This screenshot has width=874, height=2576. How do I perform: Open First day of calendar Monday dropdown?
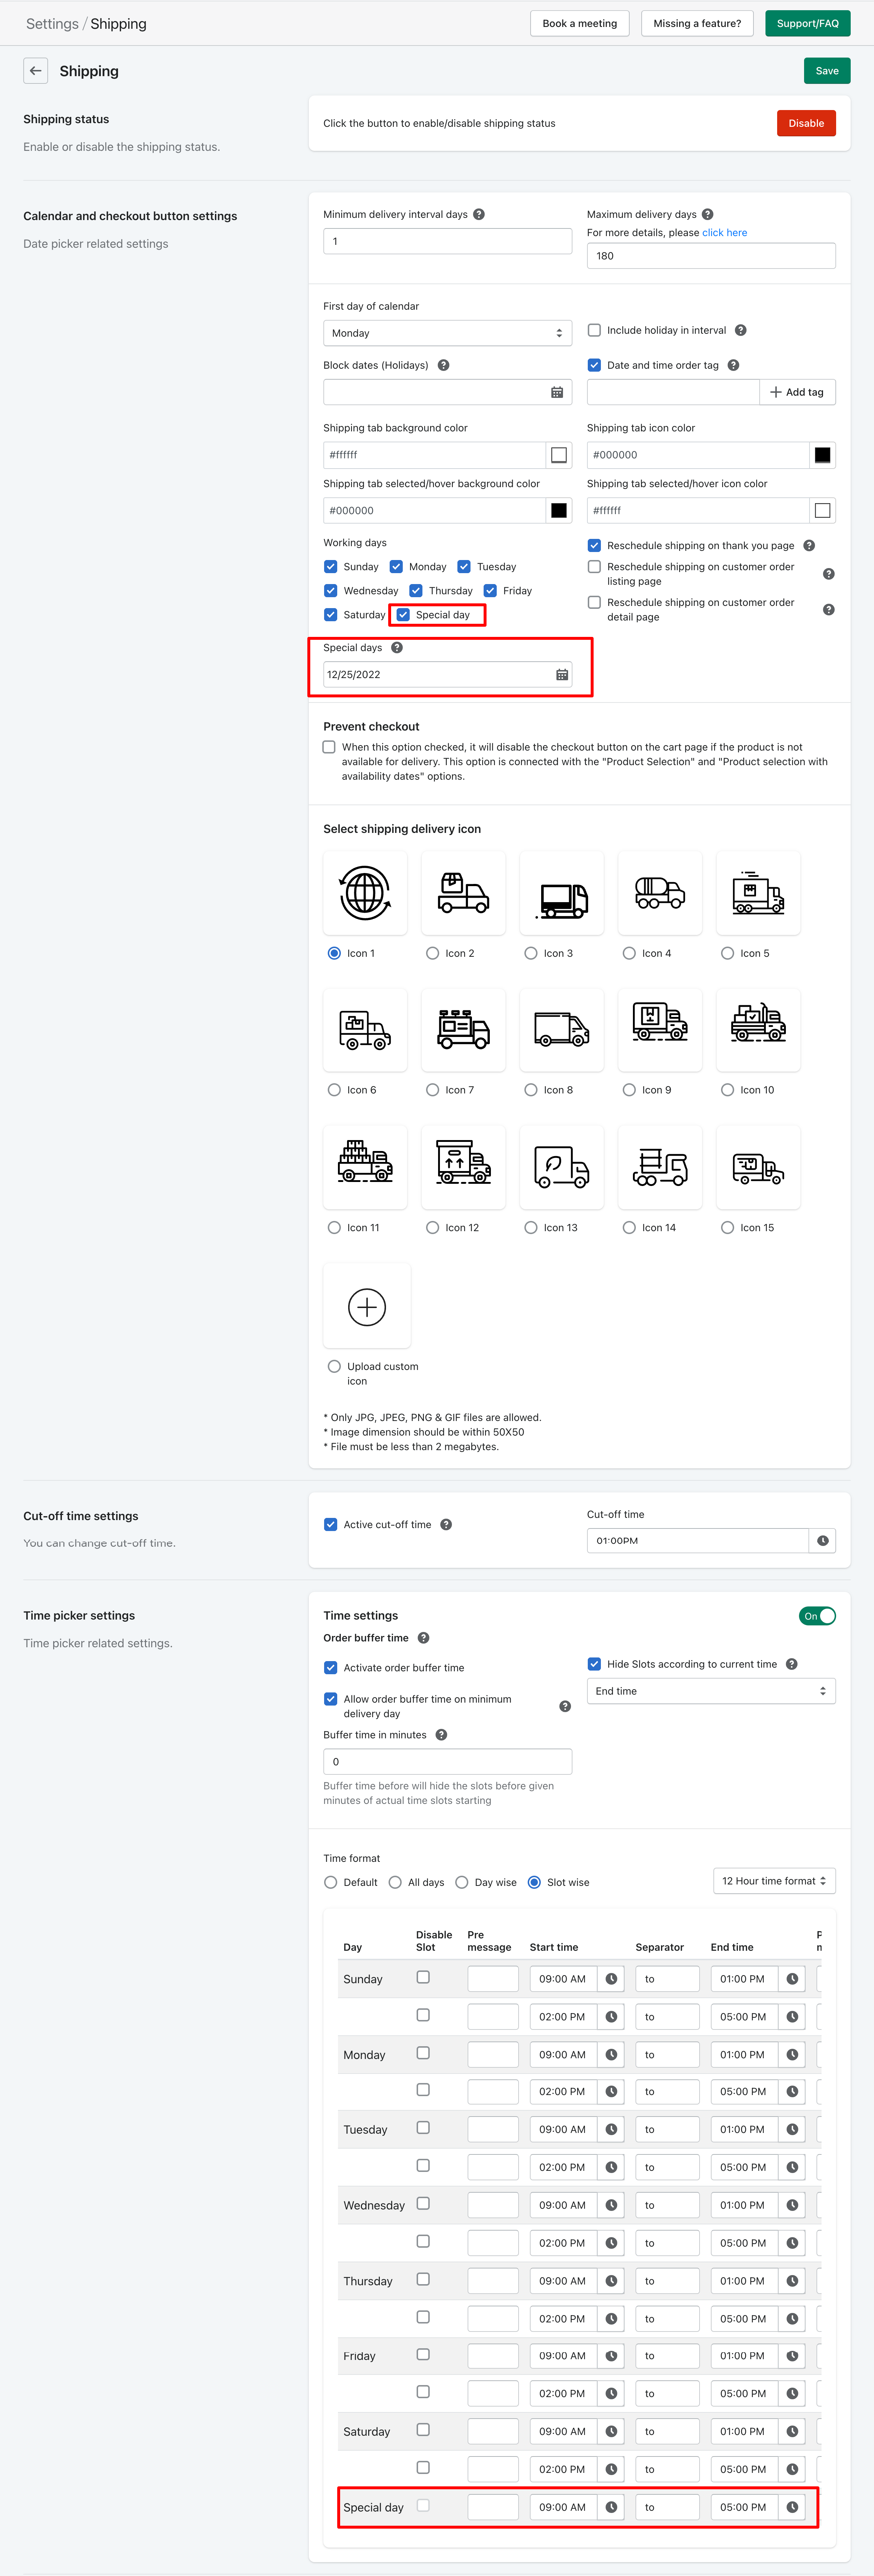448,333
